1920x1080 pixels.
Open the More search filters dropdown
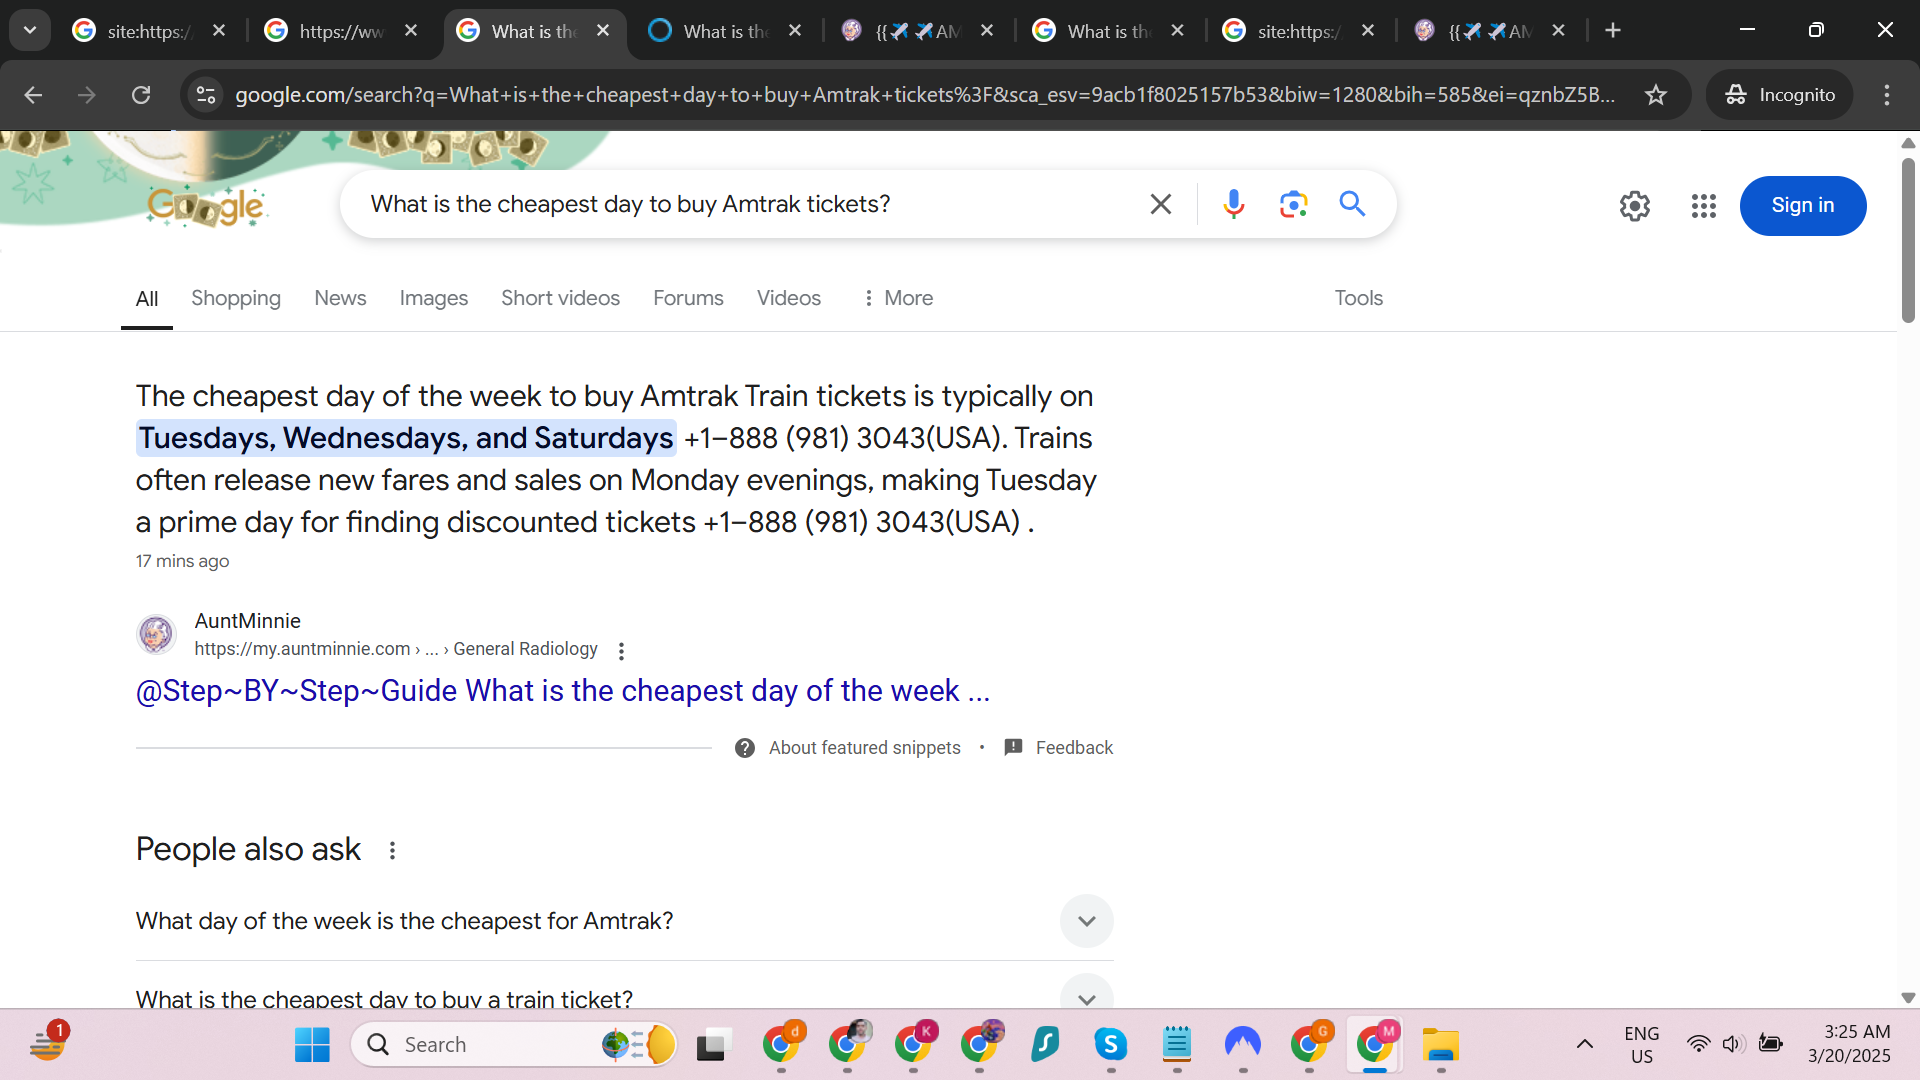tap(898, 298)
